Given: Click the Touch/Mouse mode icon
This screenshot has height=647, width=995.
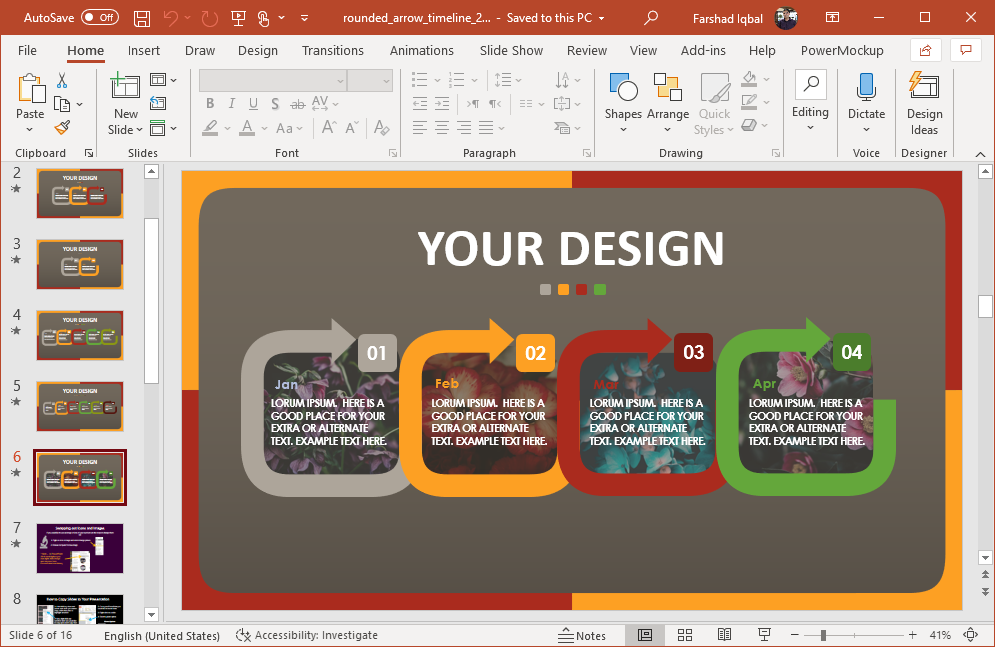Looking at the screenshot, I should [x=264, y=18].
